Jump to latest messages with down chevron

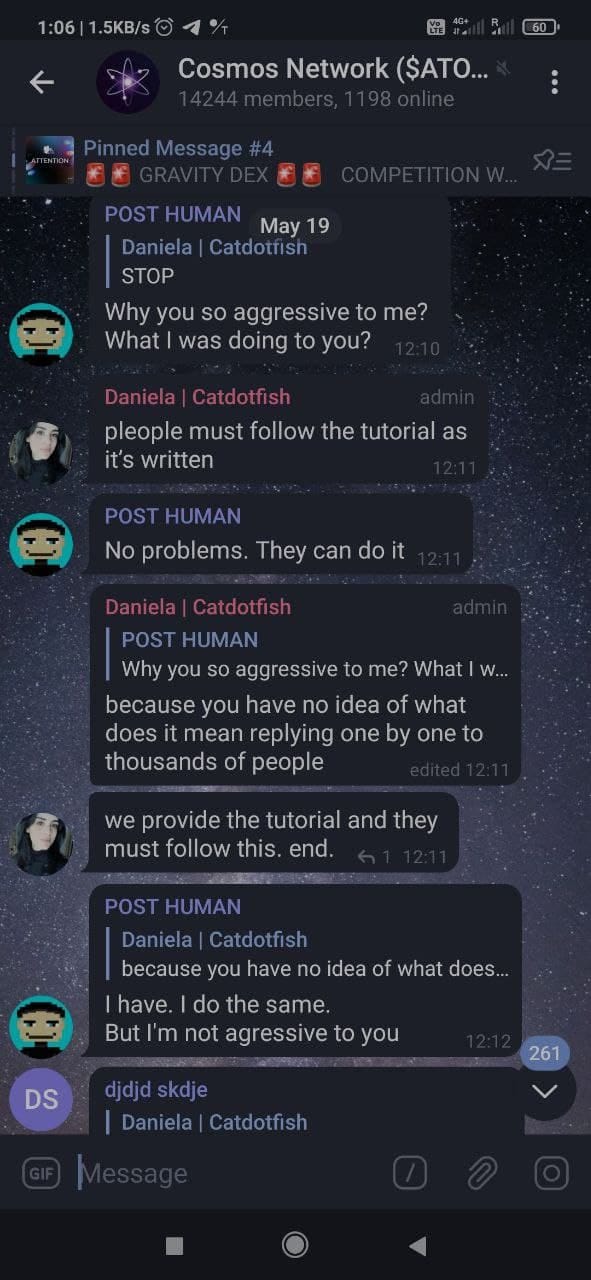545,1091
